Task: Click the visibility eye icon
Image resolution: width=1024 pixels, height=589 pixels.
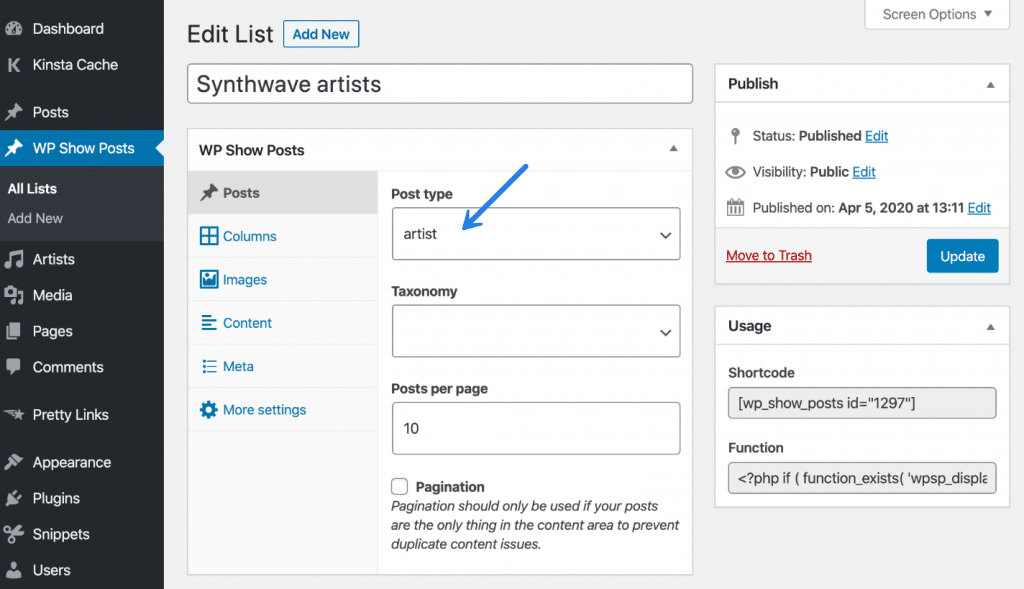Action: [x=735, y=172]
